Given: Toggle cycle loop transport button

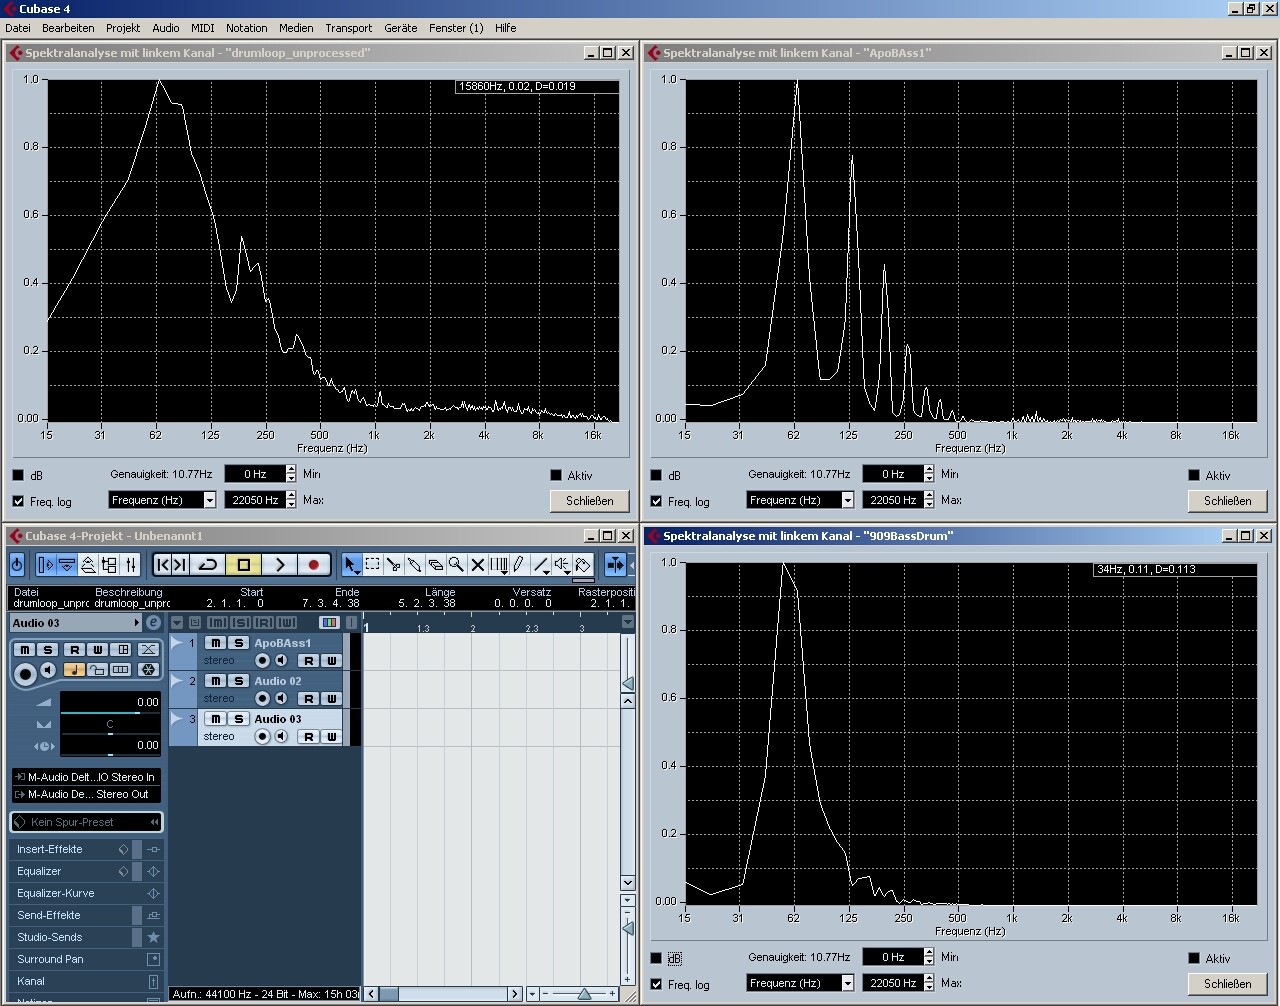Looking at the screenshot, I should pos(208,565).
